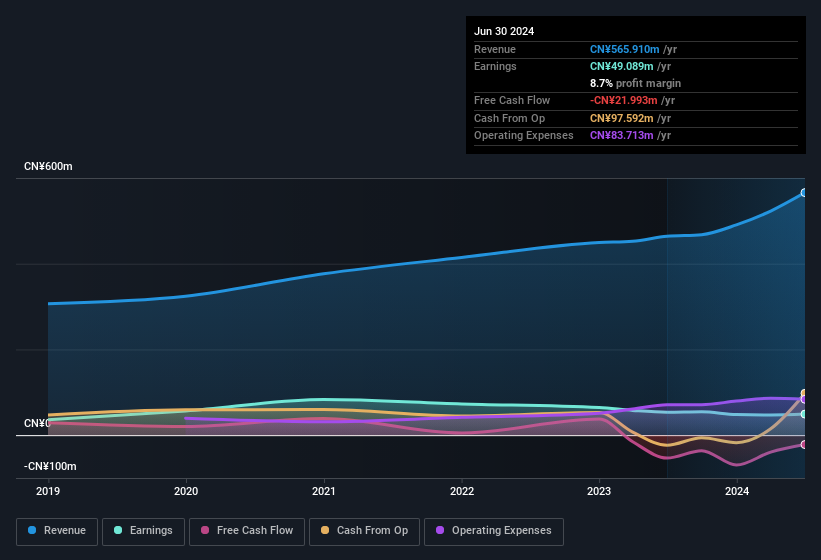Click the Operating Expenses row label in tooltip
The image size is (821, 560).
524,136
